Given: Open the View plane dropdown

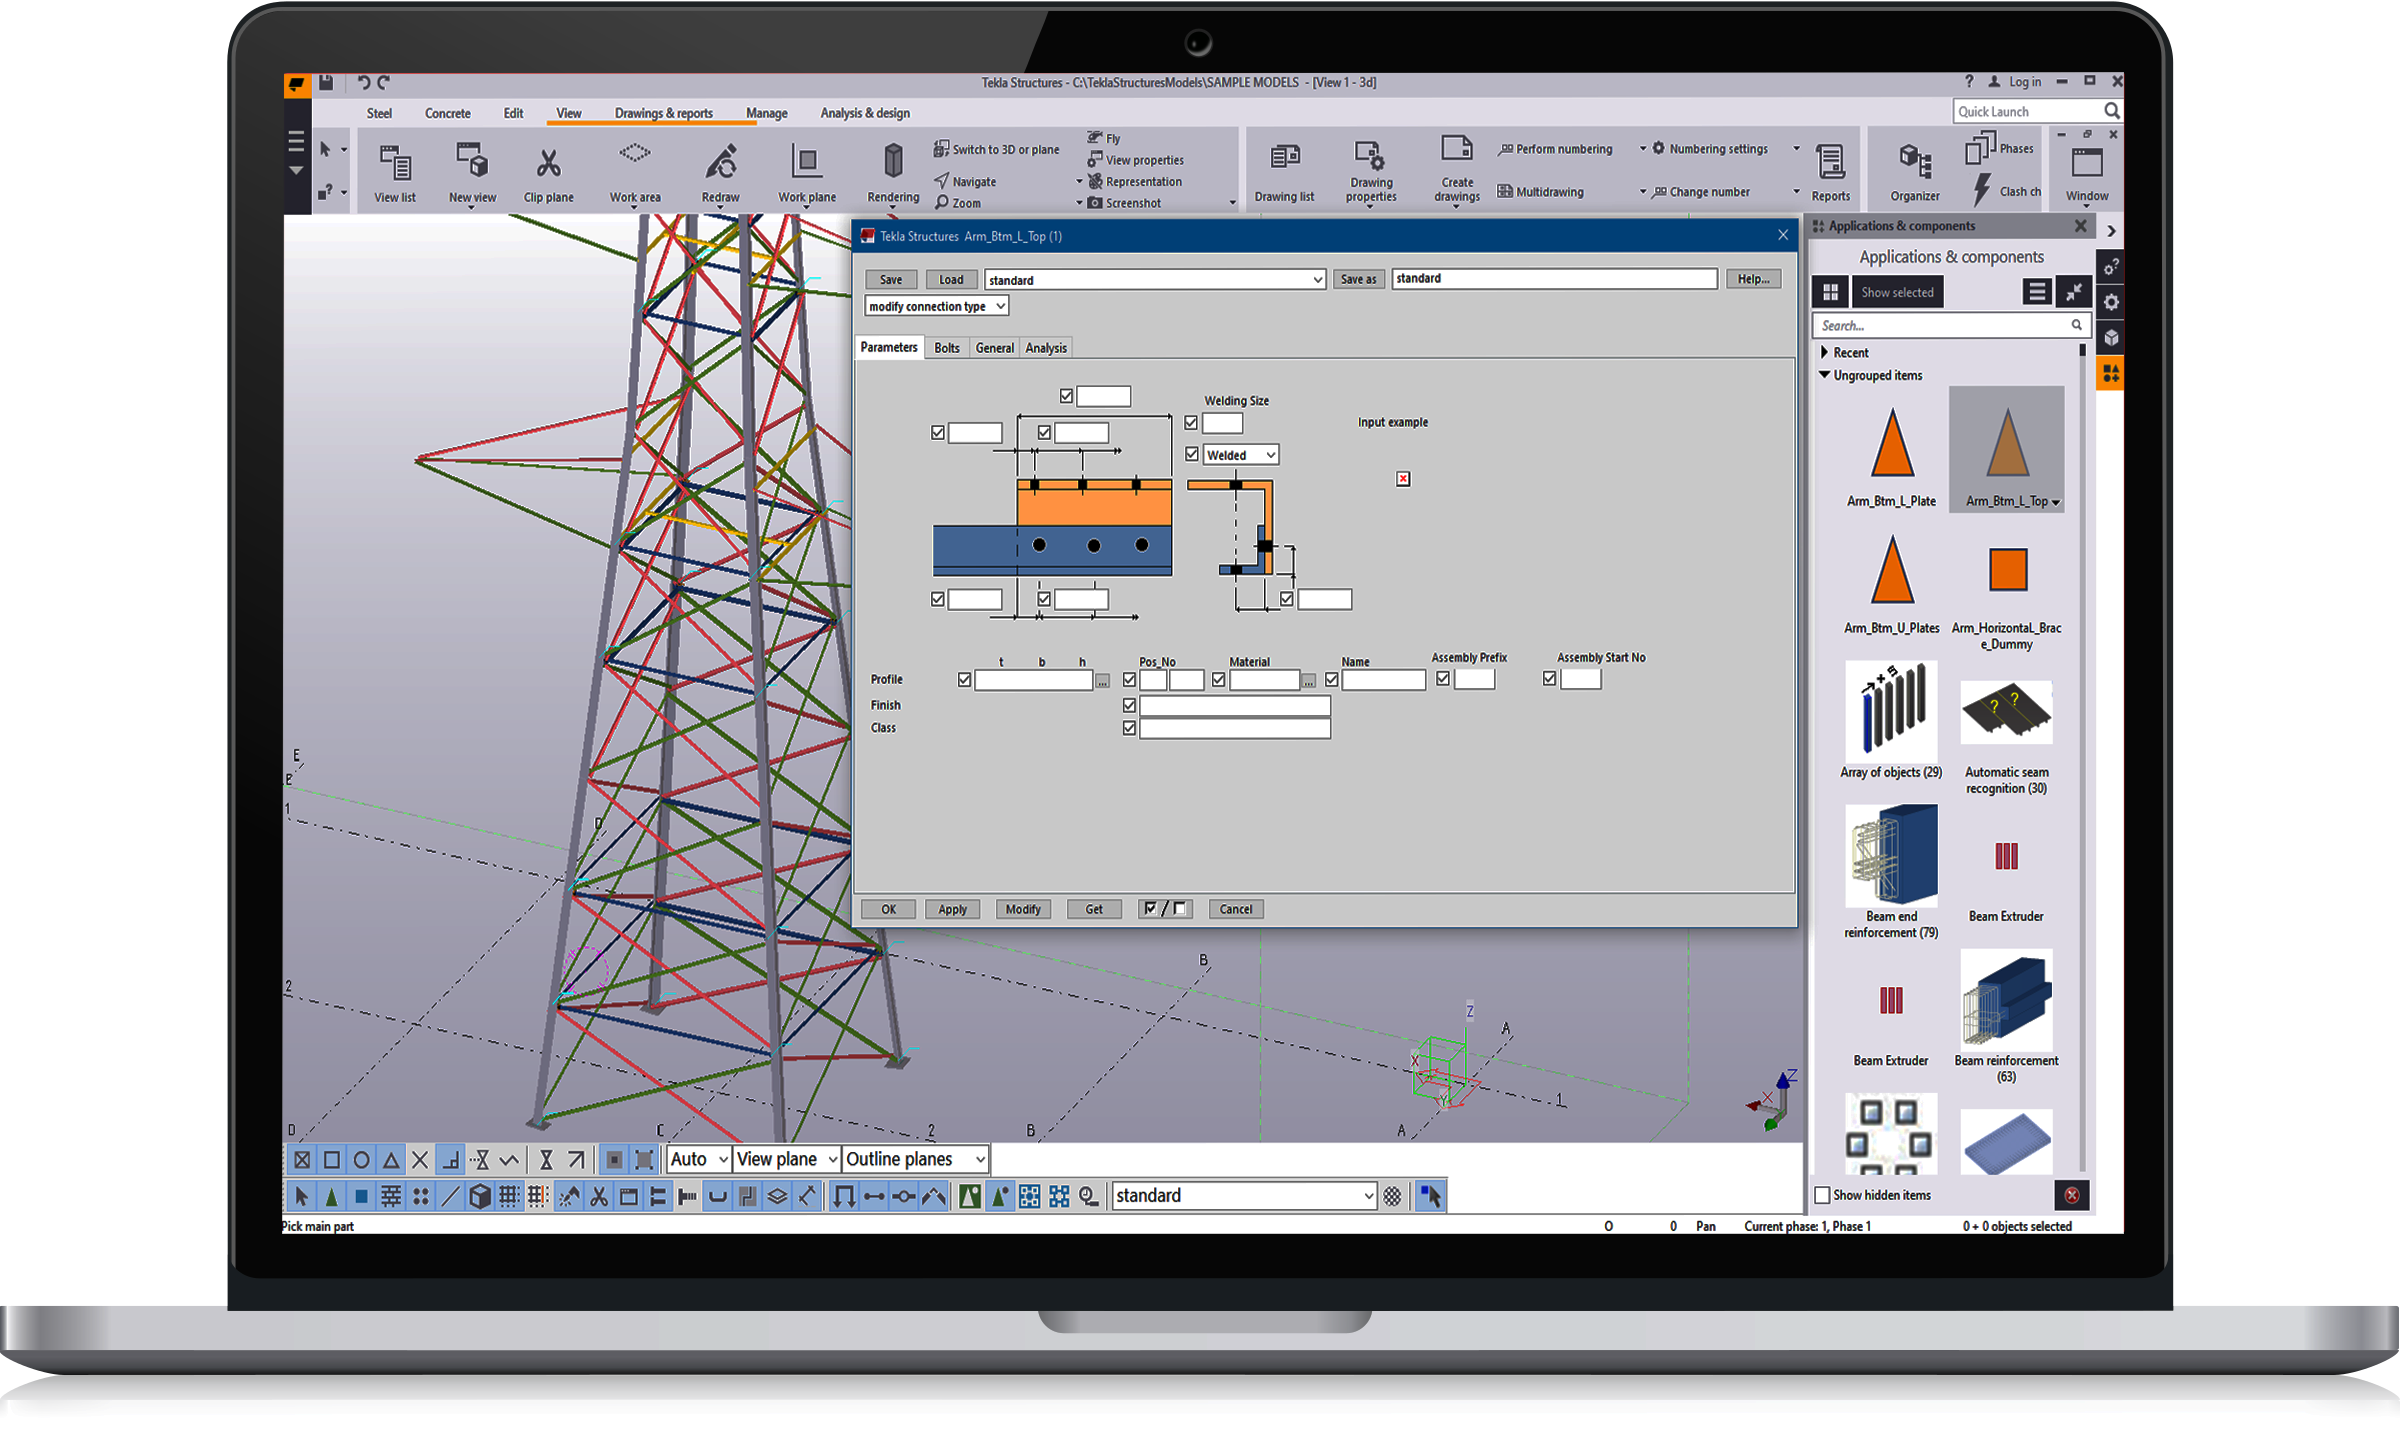Looking at the screenshot, I should coord(786,1159).
